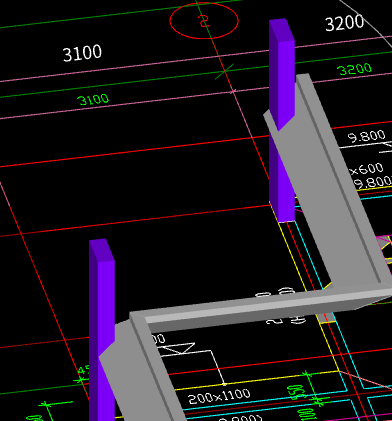Select the green 3200 dimension text
The image size is (392, 421).
click(x=355, y=69)
